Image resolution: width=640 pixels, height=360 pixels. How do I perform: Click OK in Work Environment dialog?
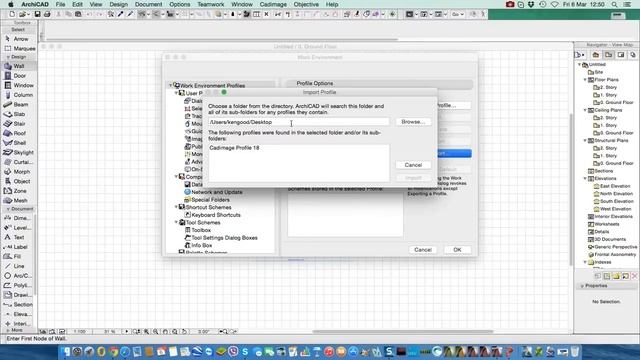[457, 249]
